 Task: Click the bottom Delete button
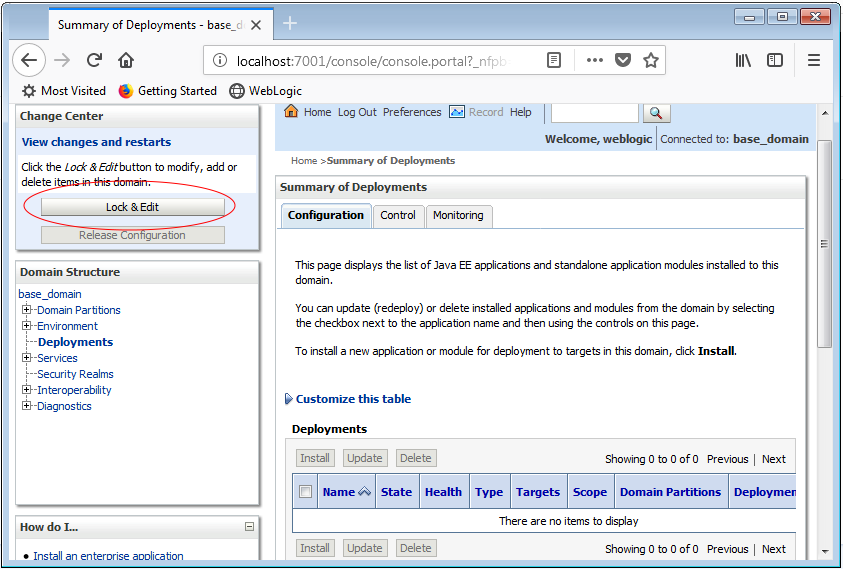[416, 548]
